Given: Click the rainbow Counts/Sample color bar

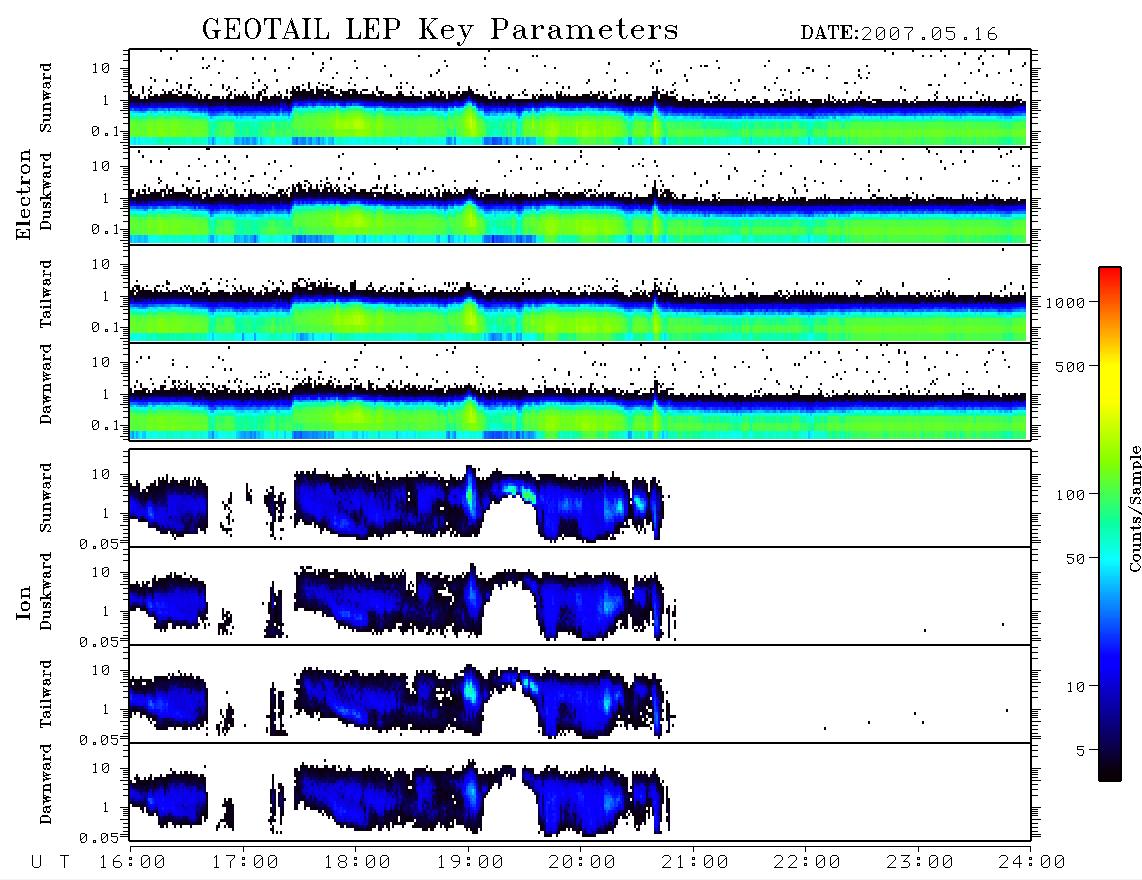Looking at the screenshot, I should [x=1110, y=524].
